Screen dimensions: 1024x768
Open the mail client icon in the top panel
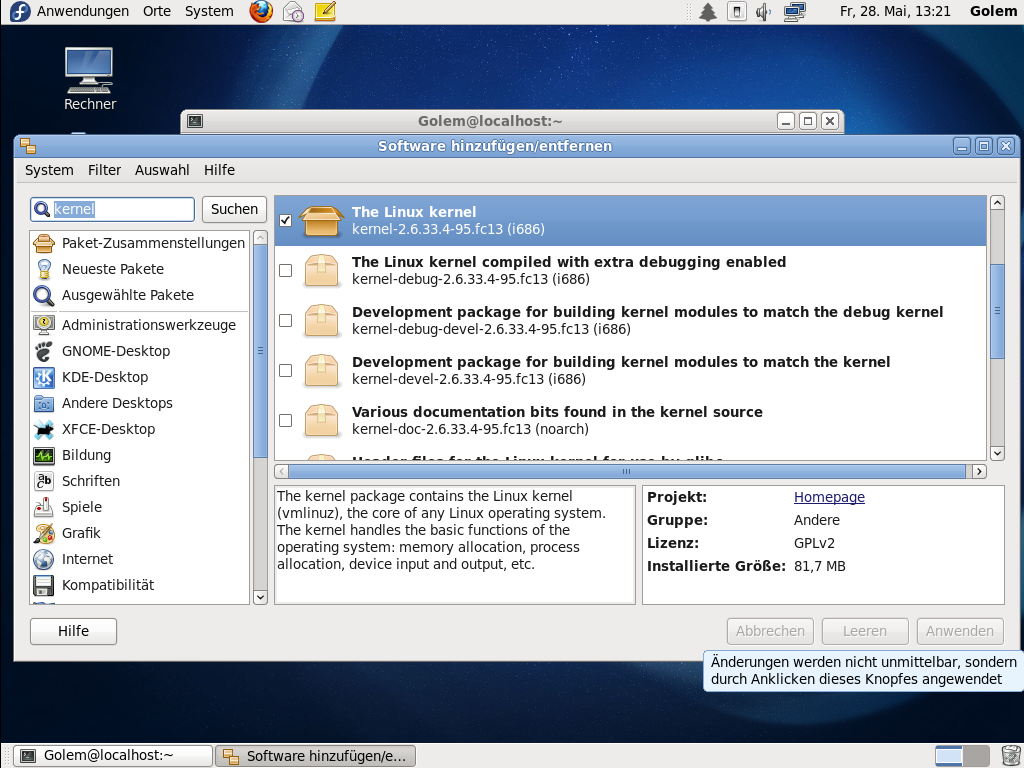coord(293,11)
